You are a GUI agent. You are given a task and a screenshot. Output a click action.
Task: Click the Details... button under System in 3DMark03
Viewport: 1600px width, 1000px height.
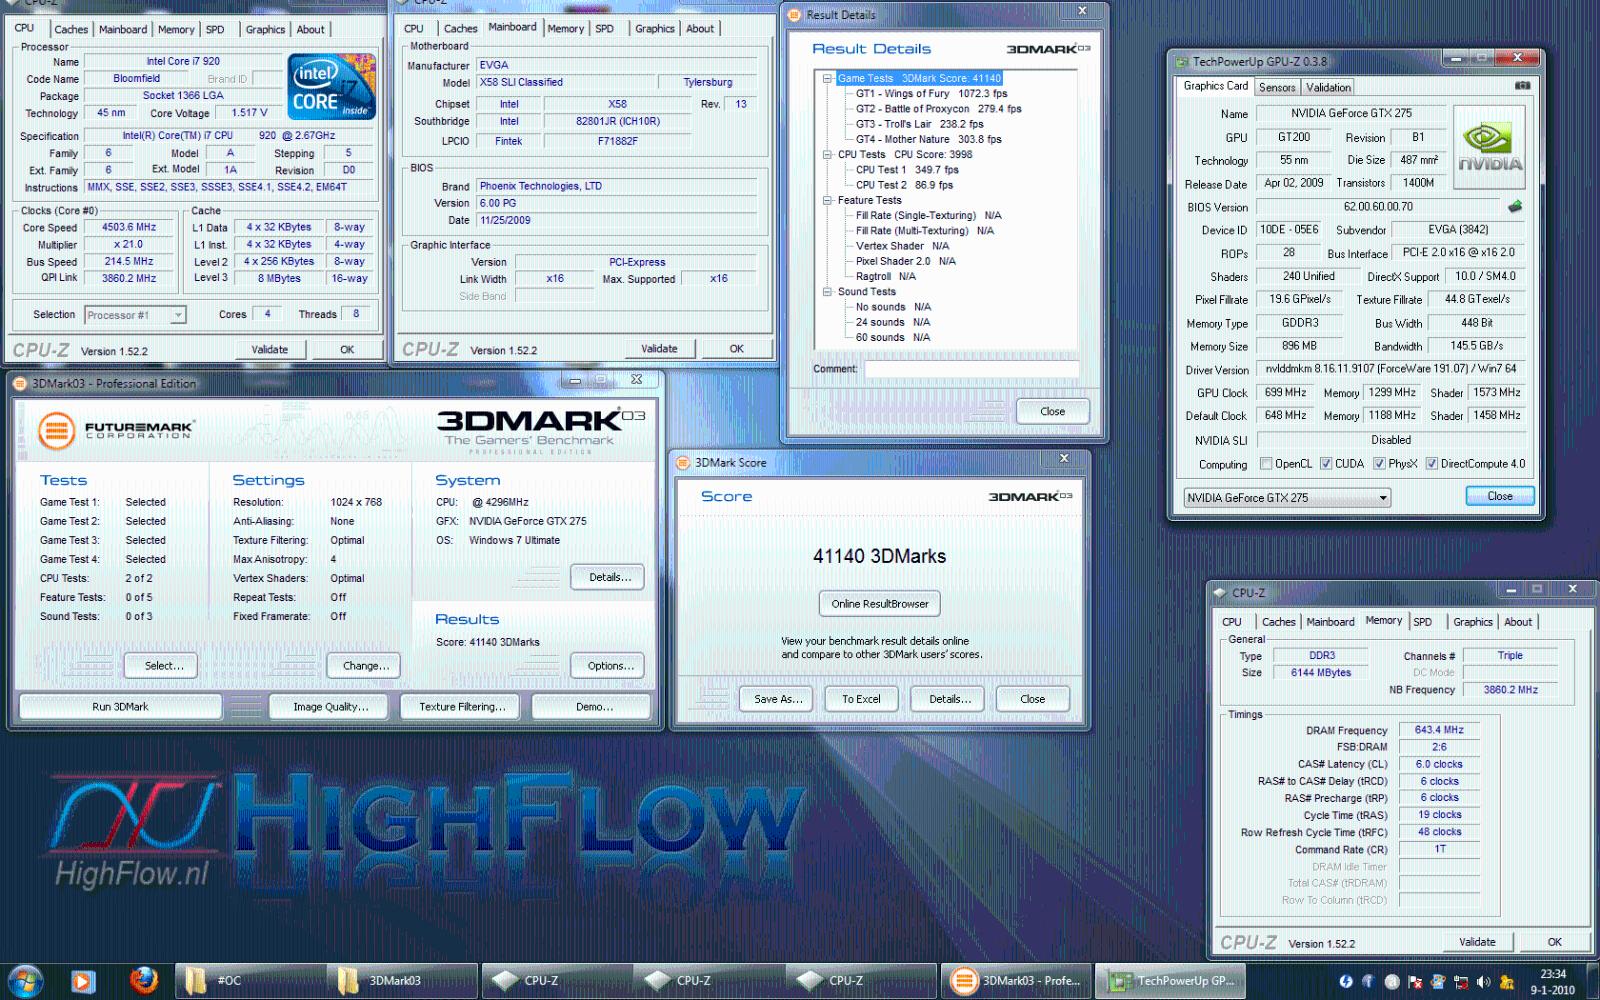(x=609, y=577)
